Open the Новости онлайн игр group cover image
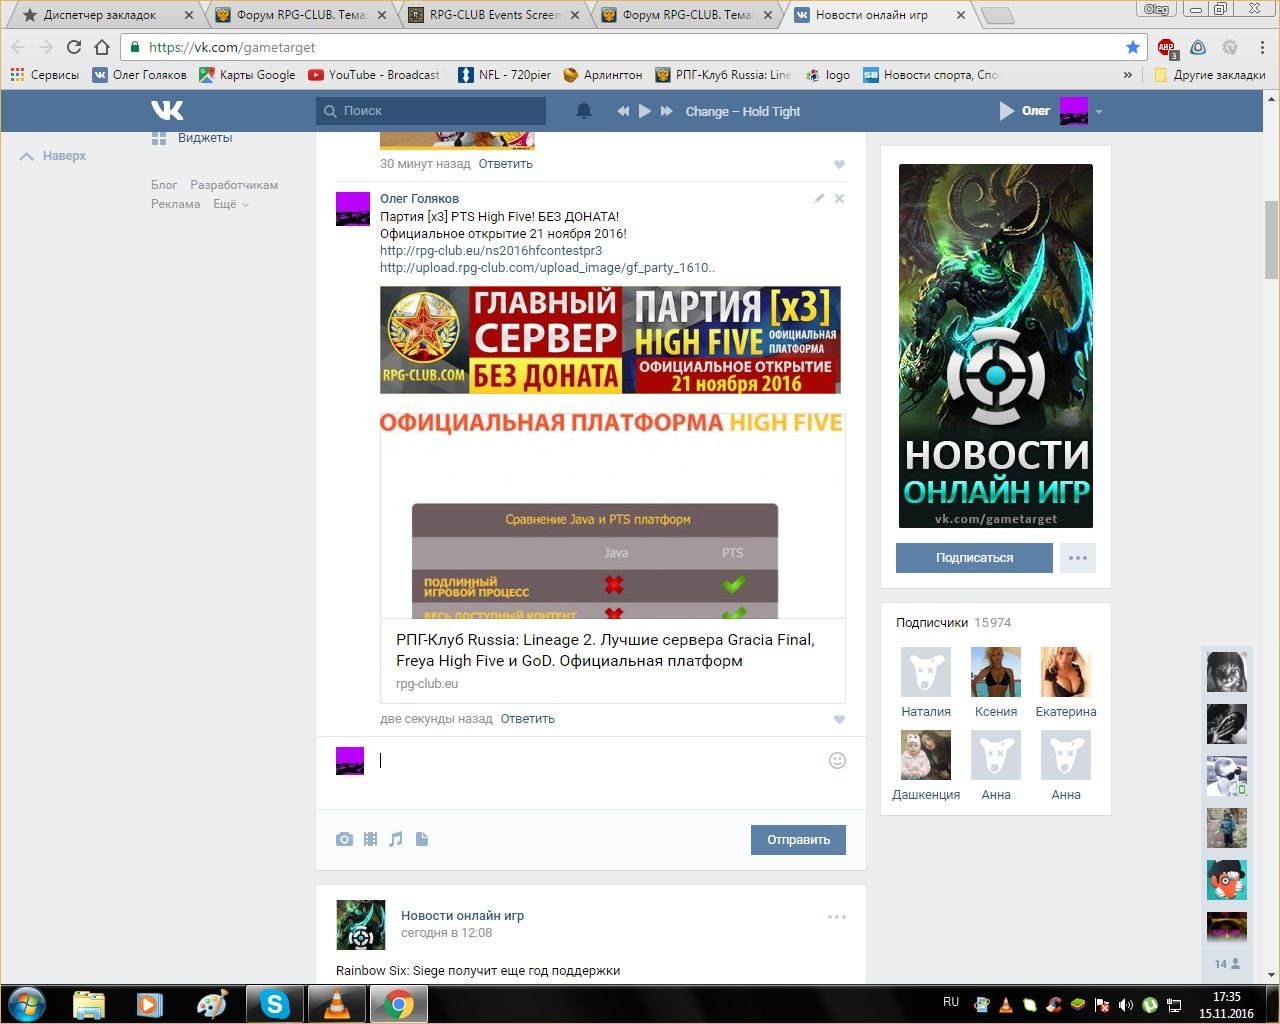Screen dimensions: 1280x1024 pos(996,346)
